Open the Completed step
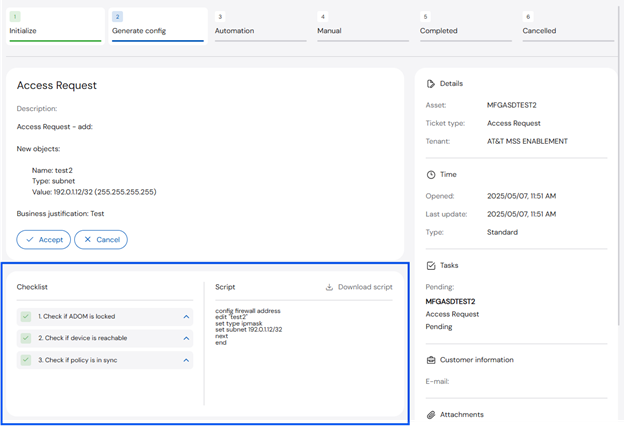 [x=466, y=26]
